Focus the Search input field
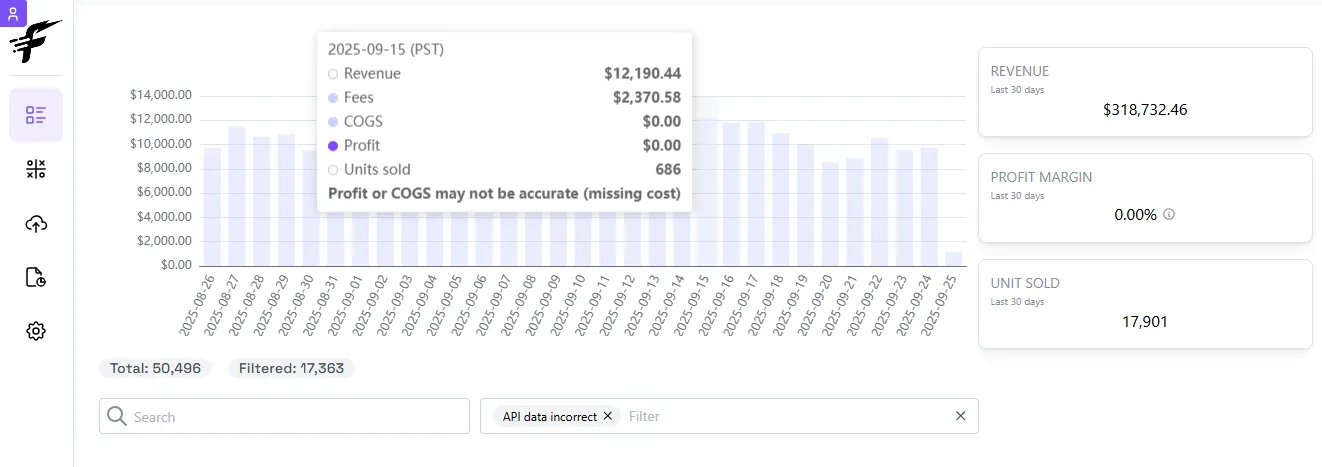Screen dimensions: 1322x467 (284, 416)
